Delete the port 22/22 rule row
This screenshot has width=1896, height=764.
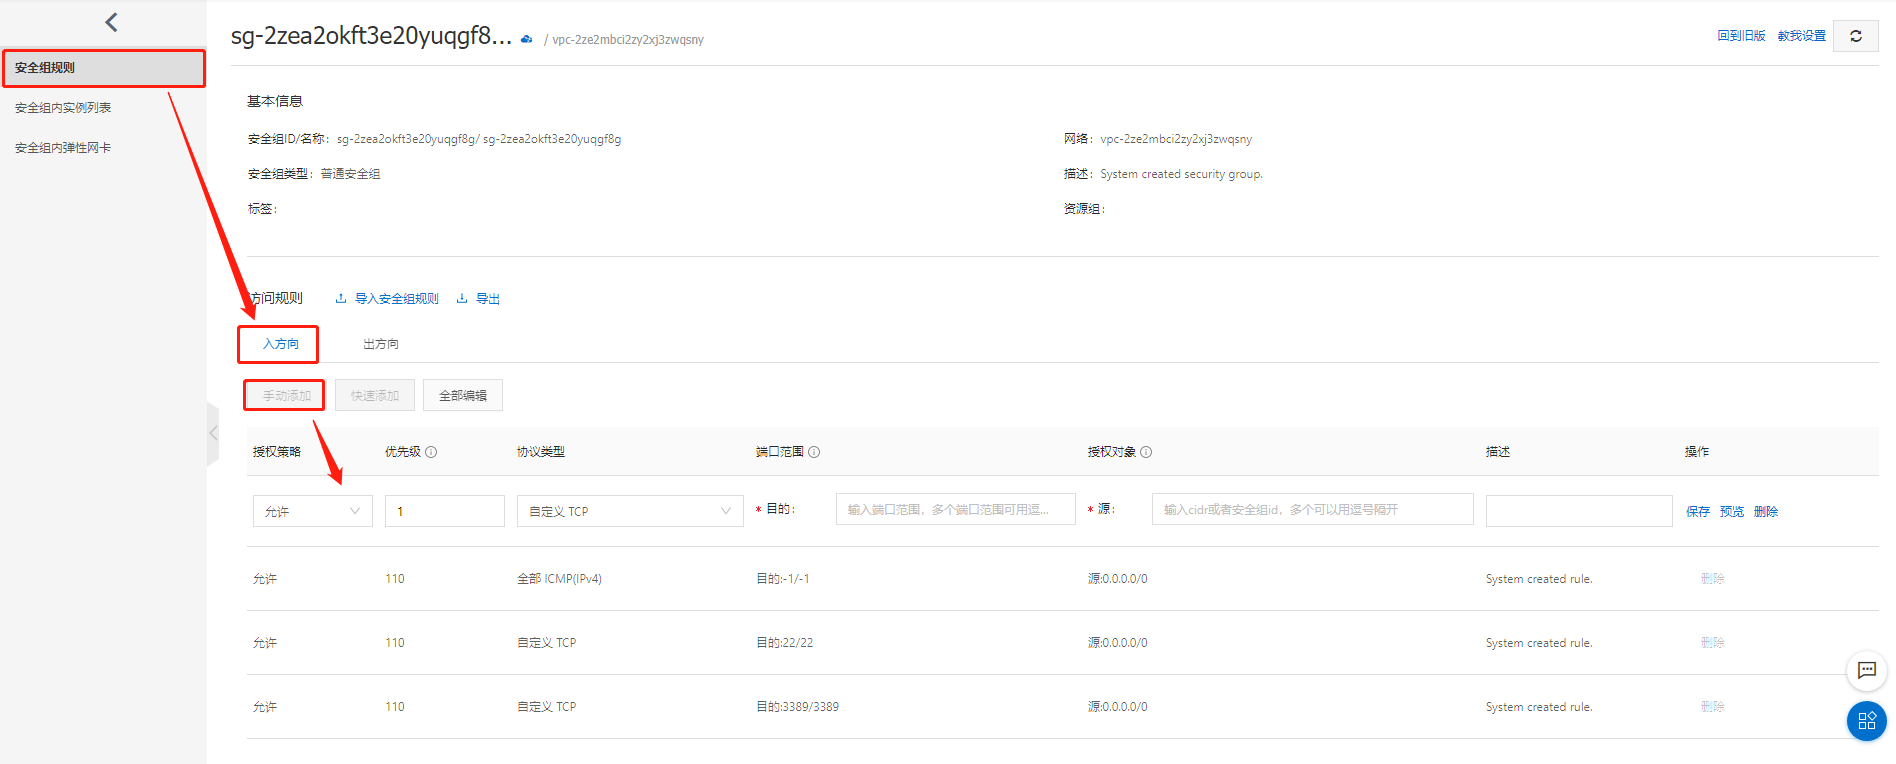coord(1712,643)
